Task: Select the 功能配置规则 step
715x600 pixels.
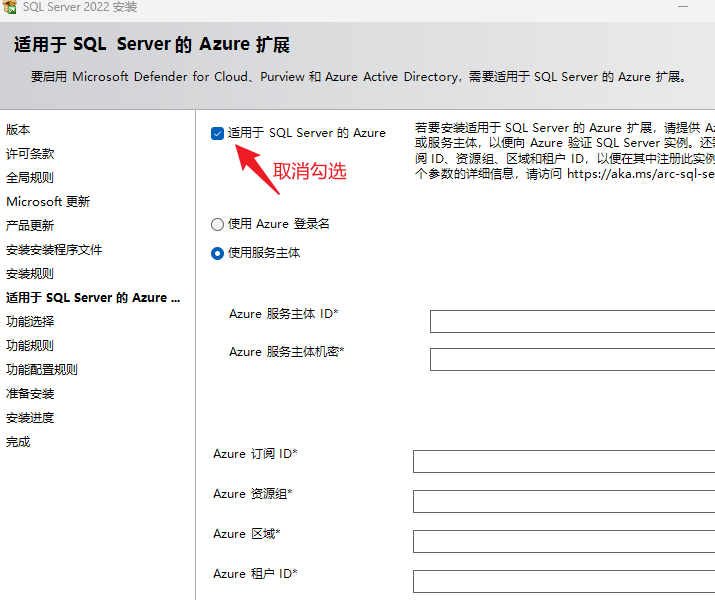Action: pos(42,370)
